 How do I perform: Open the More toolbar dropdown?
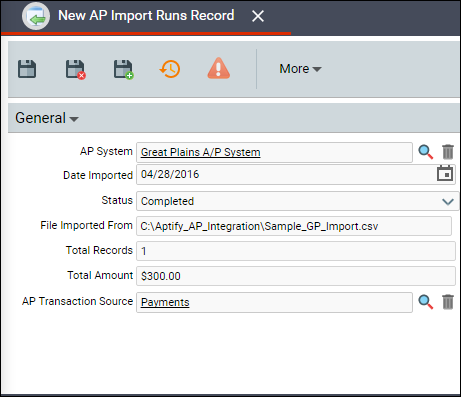click(300, 69)
